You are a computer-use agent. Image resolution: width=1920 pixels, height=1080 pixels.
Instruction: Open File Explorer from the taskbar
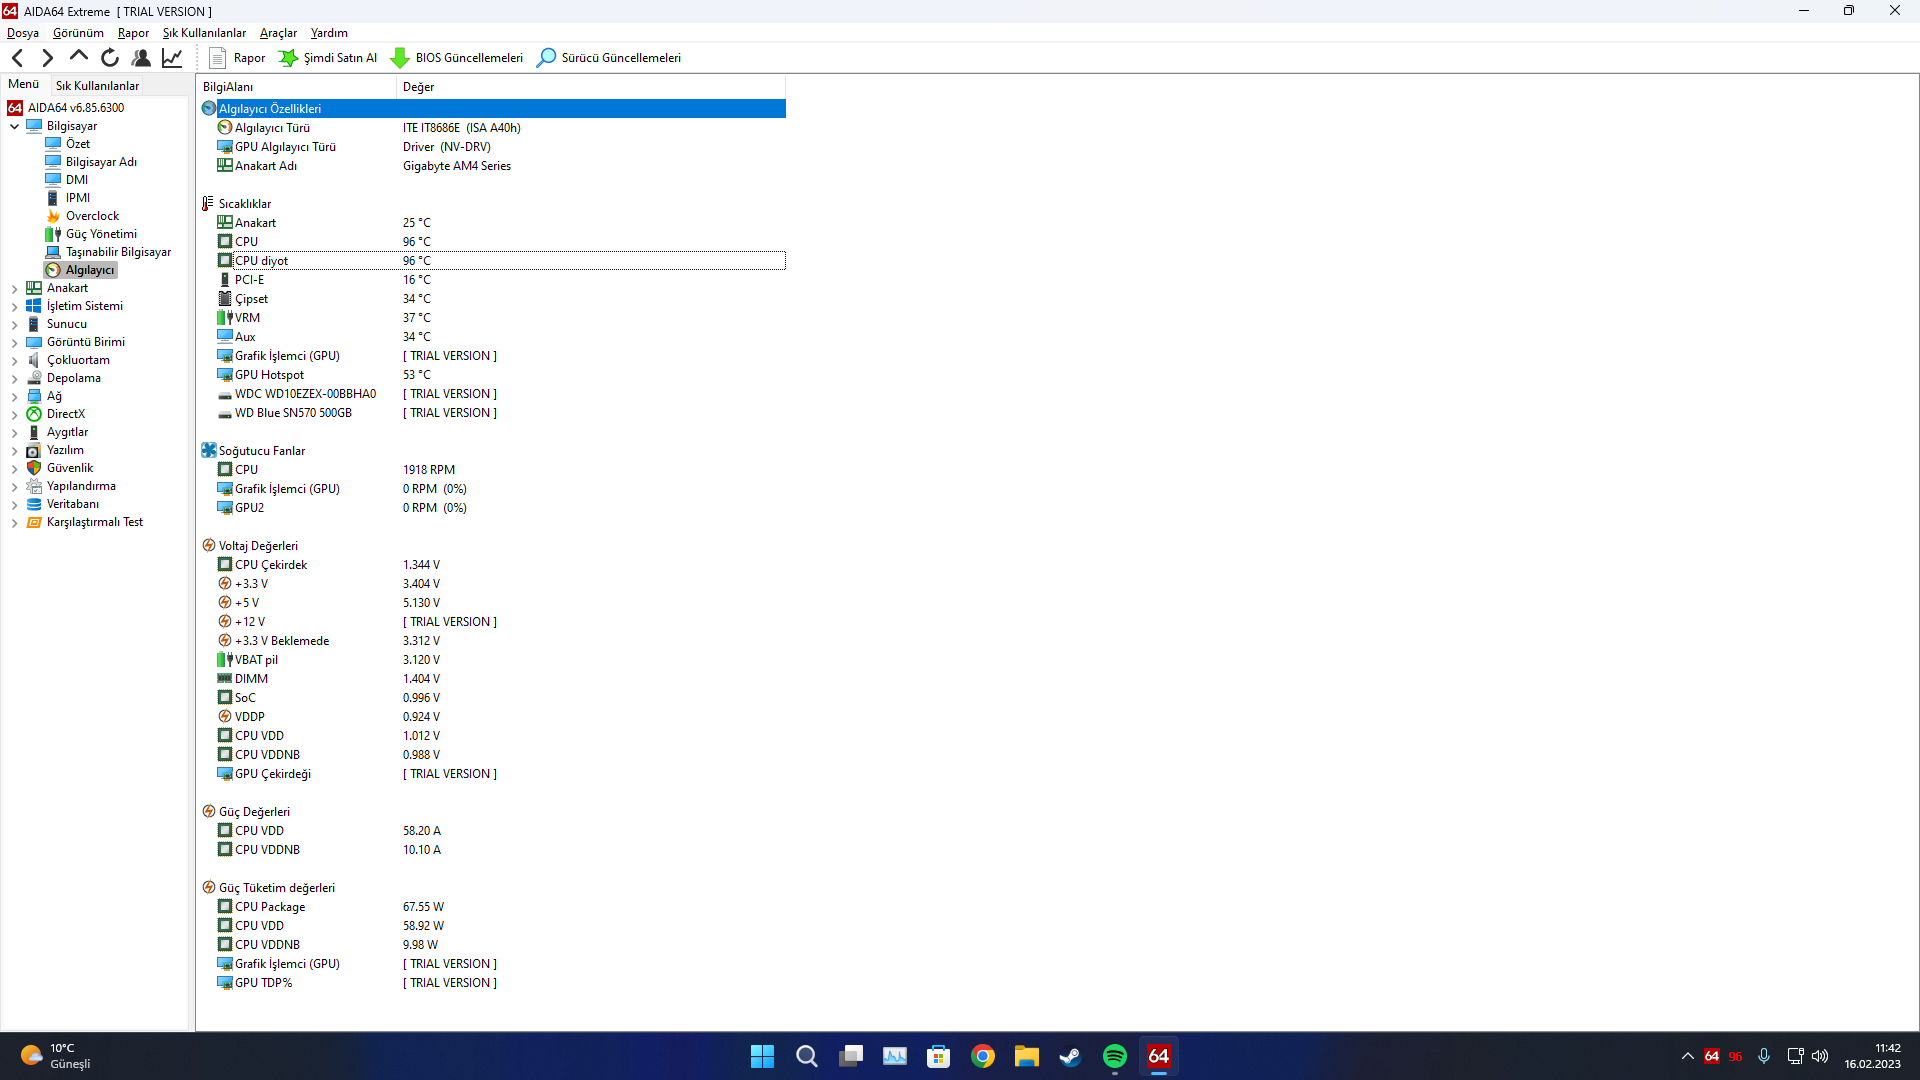tap(1026, 1056)
